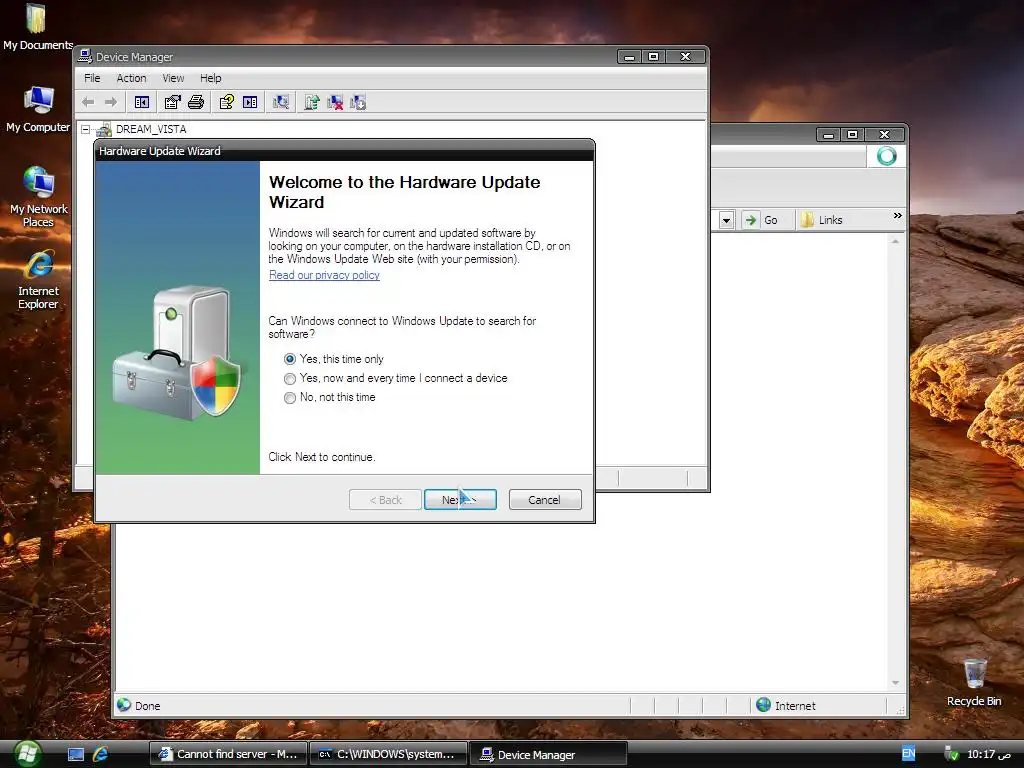Click the green Go arrow in browser

[x=751, y=220]
